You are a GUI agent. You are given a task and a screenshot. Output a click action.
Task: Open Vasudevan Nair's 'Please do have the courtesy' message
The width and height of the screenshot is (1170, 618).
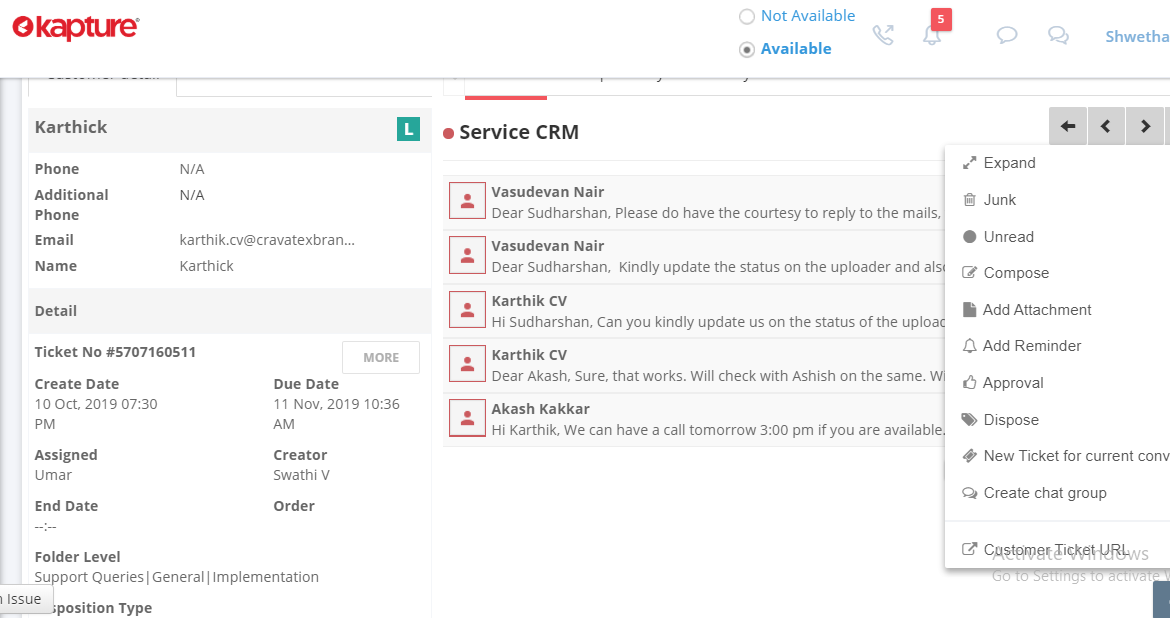[x=694, y=202]
